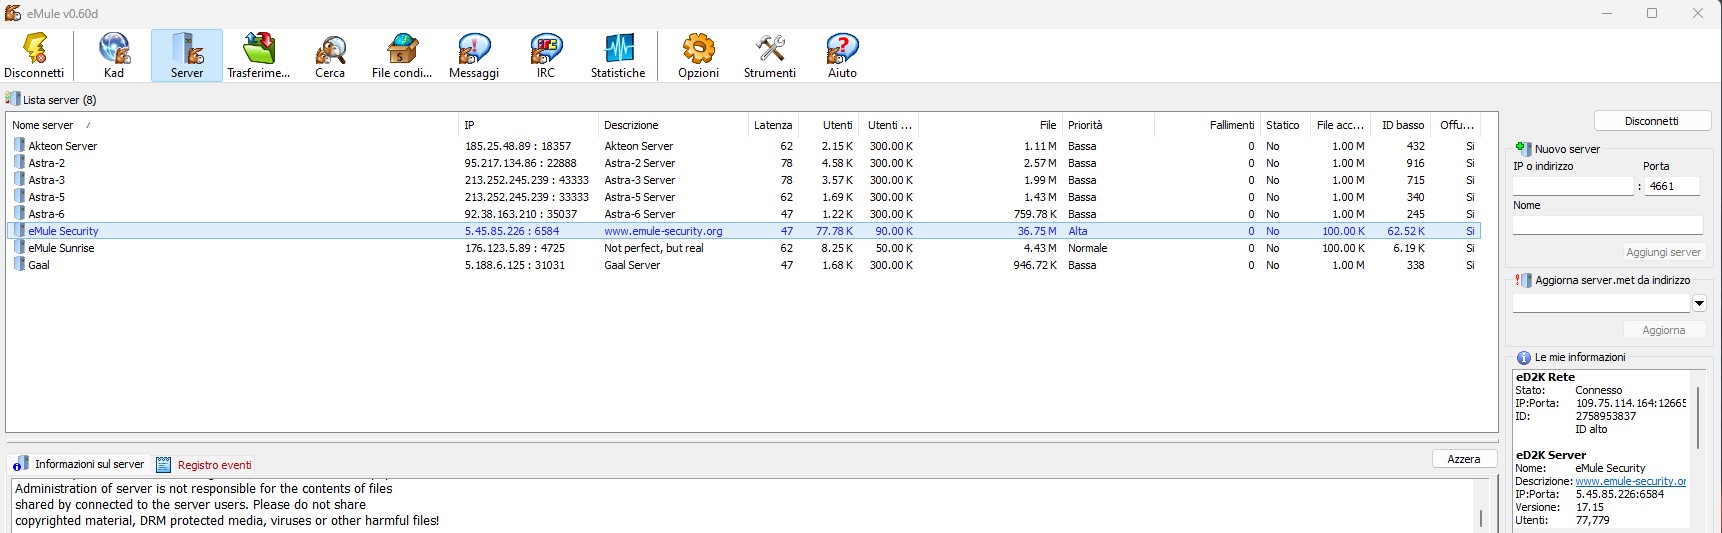Image resolution: width=1722 pixels, height=533 pixels.
Task: Click the Aggiungi server button
Action: click(1663, 252)
